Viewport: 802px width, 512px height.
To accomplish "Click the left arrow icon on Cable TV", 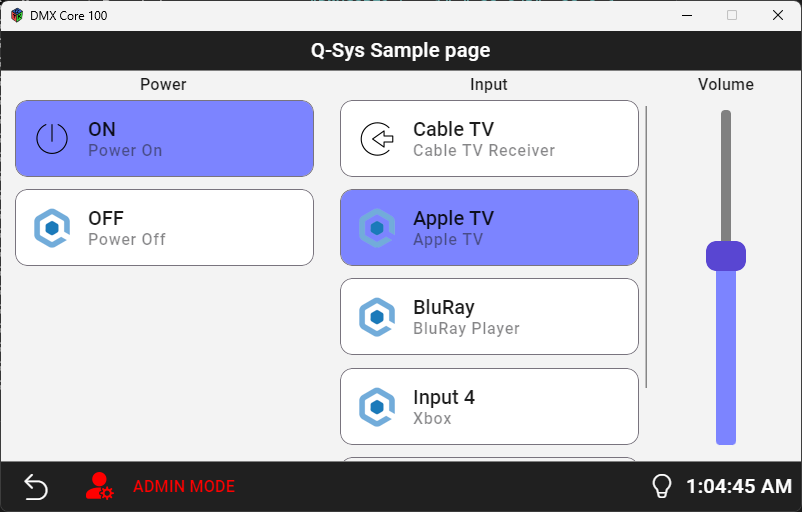I will point(377,139).
